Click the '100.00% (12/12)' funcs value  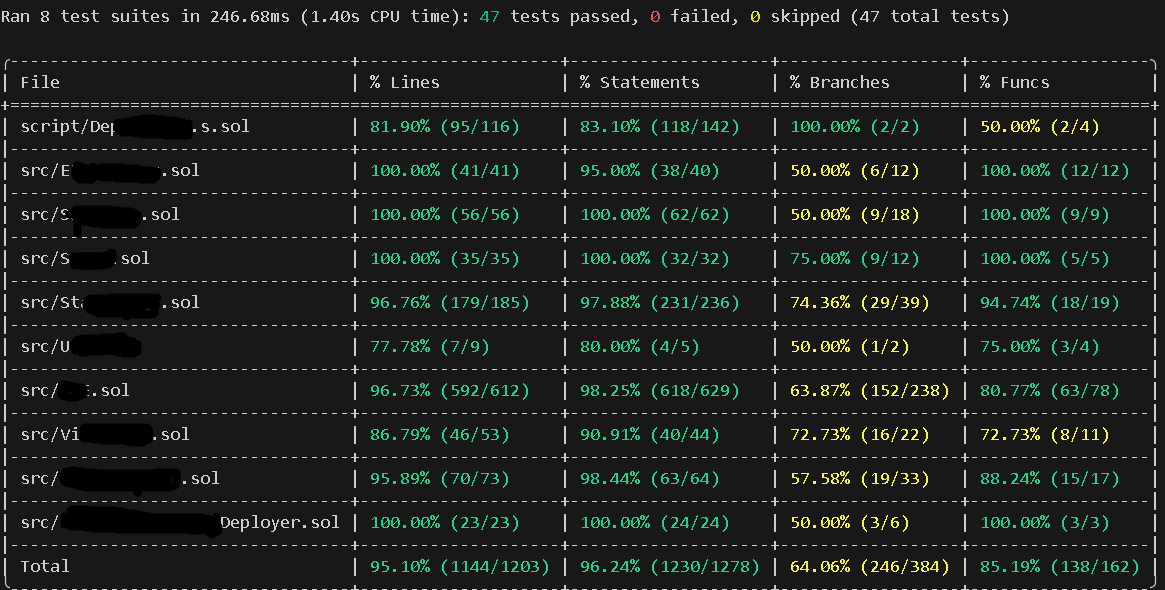click(x=1055, y=170)
